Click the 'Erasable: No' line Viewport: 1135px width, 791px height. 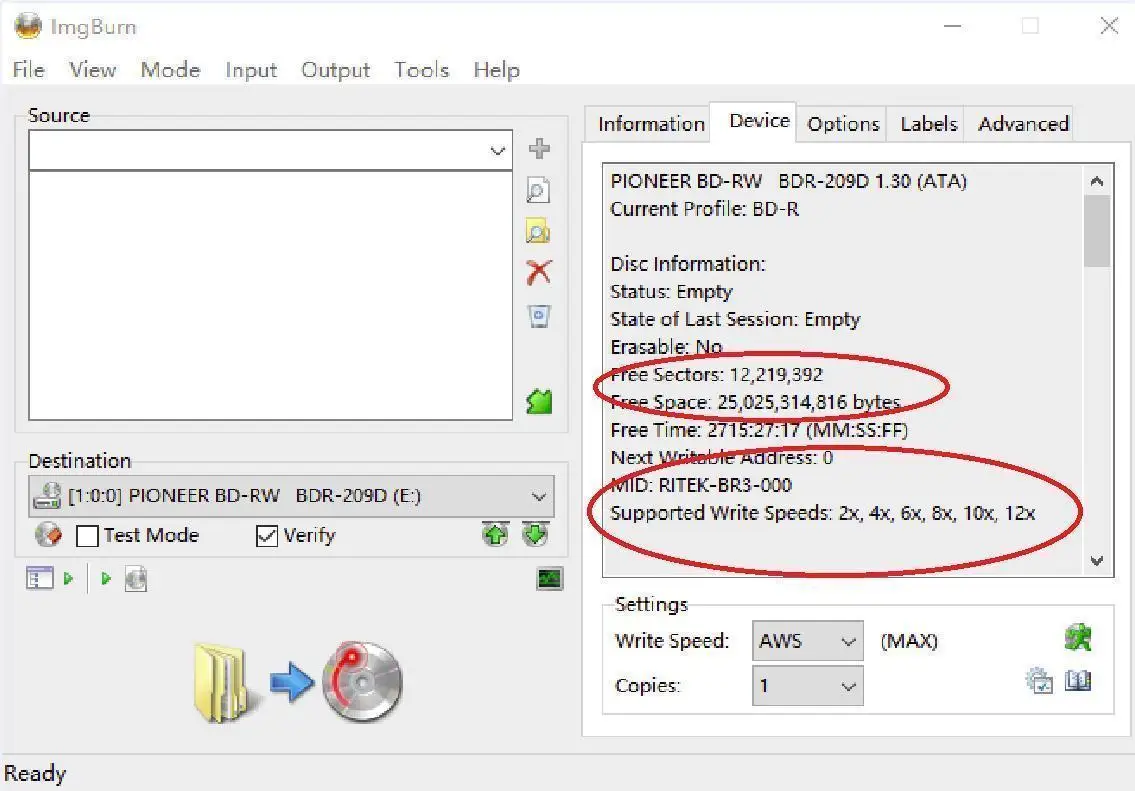(666, 347)
